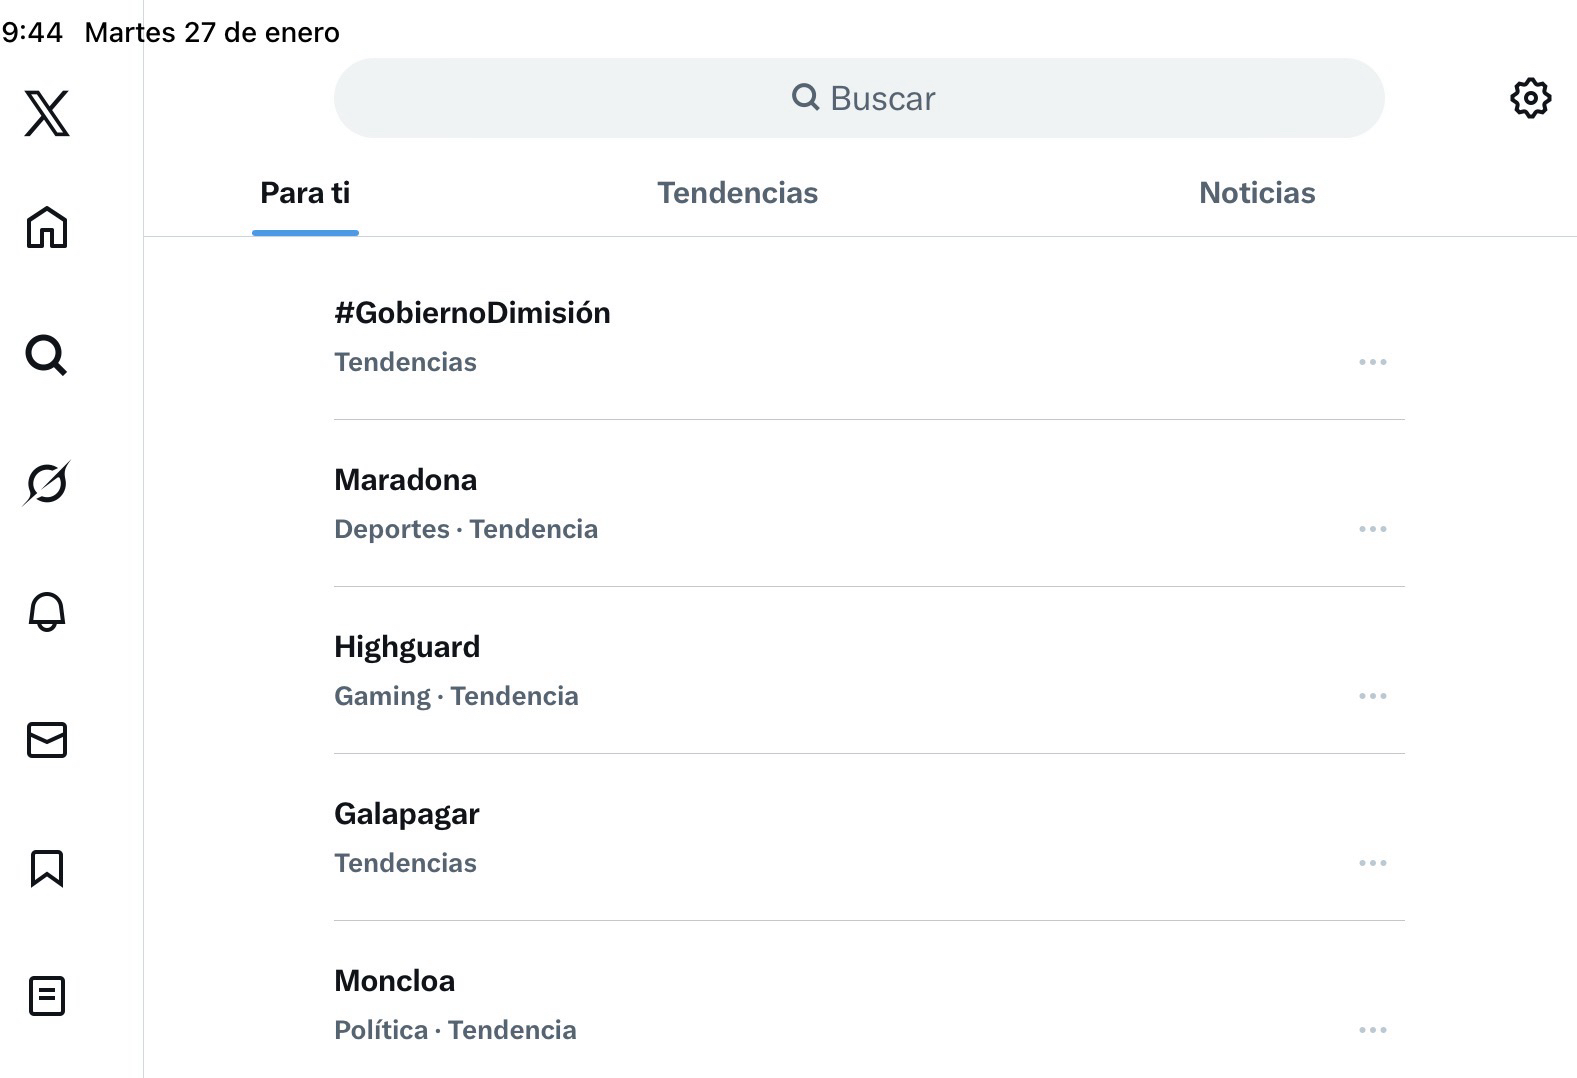Open the trends settings gear icon
The image size is (1577, 1078).
coord(1530,98)
